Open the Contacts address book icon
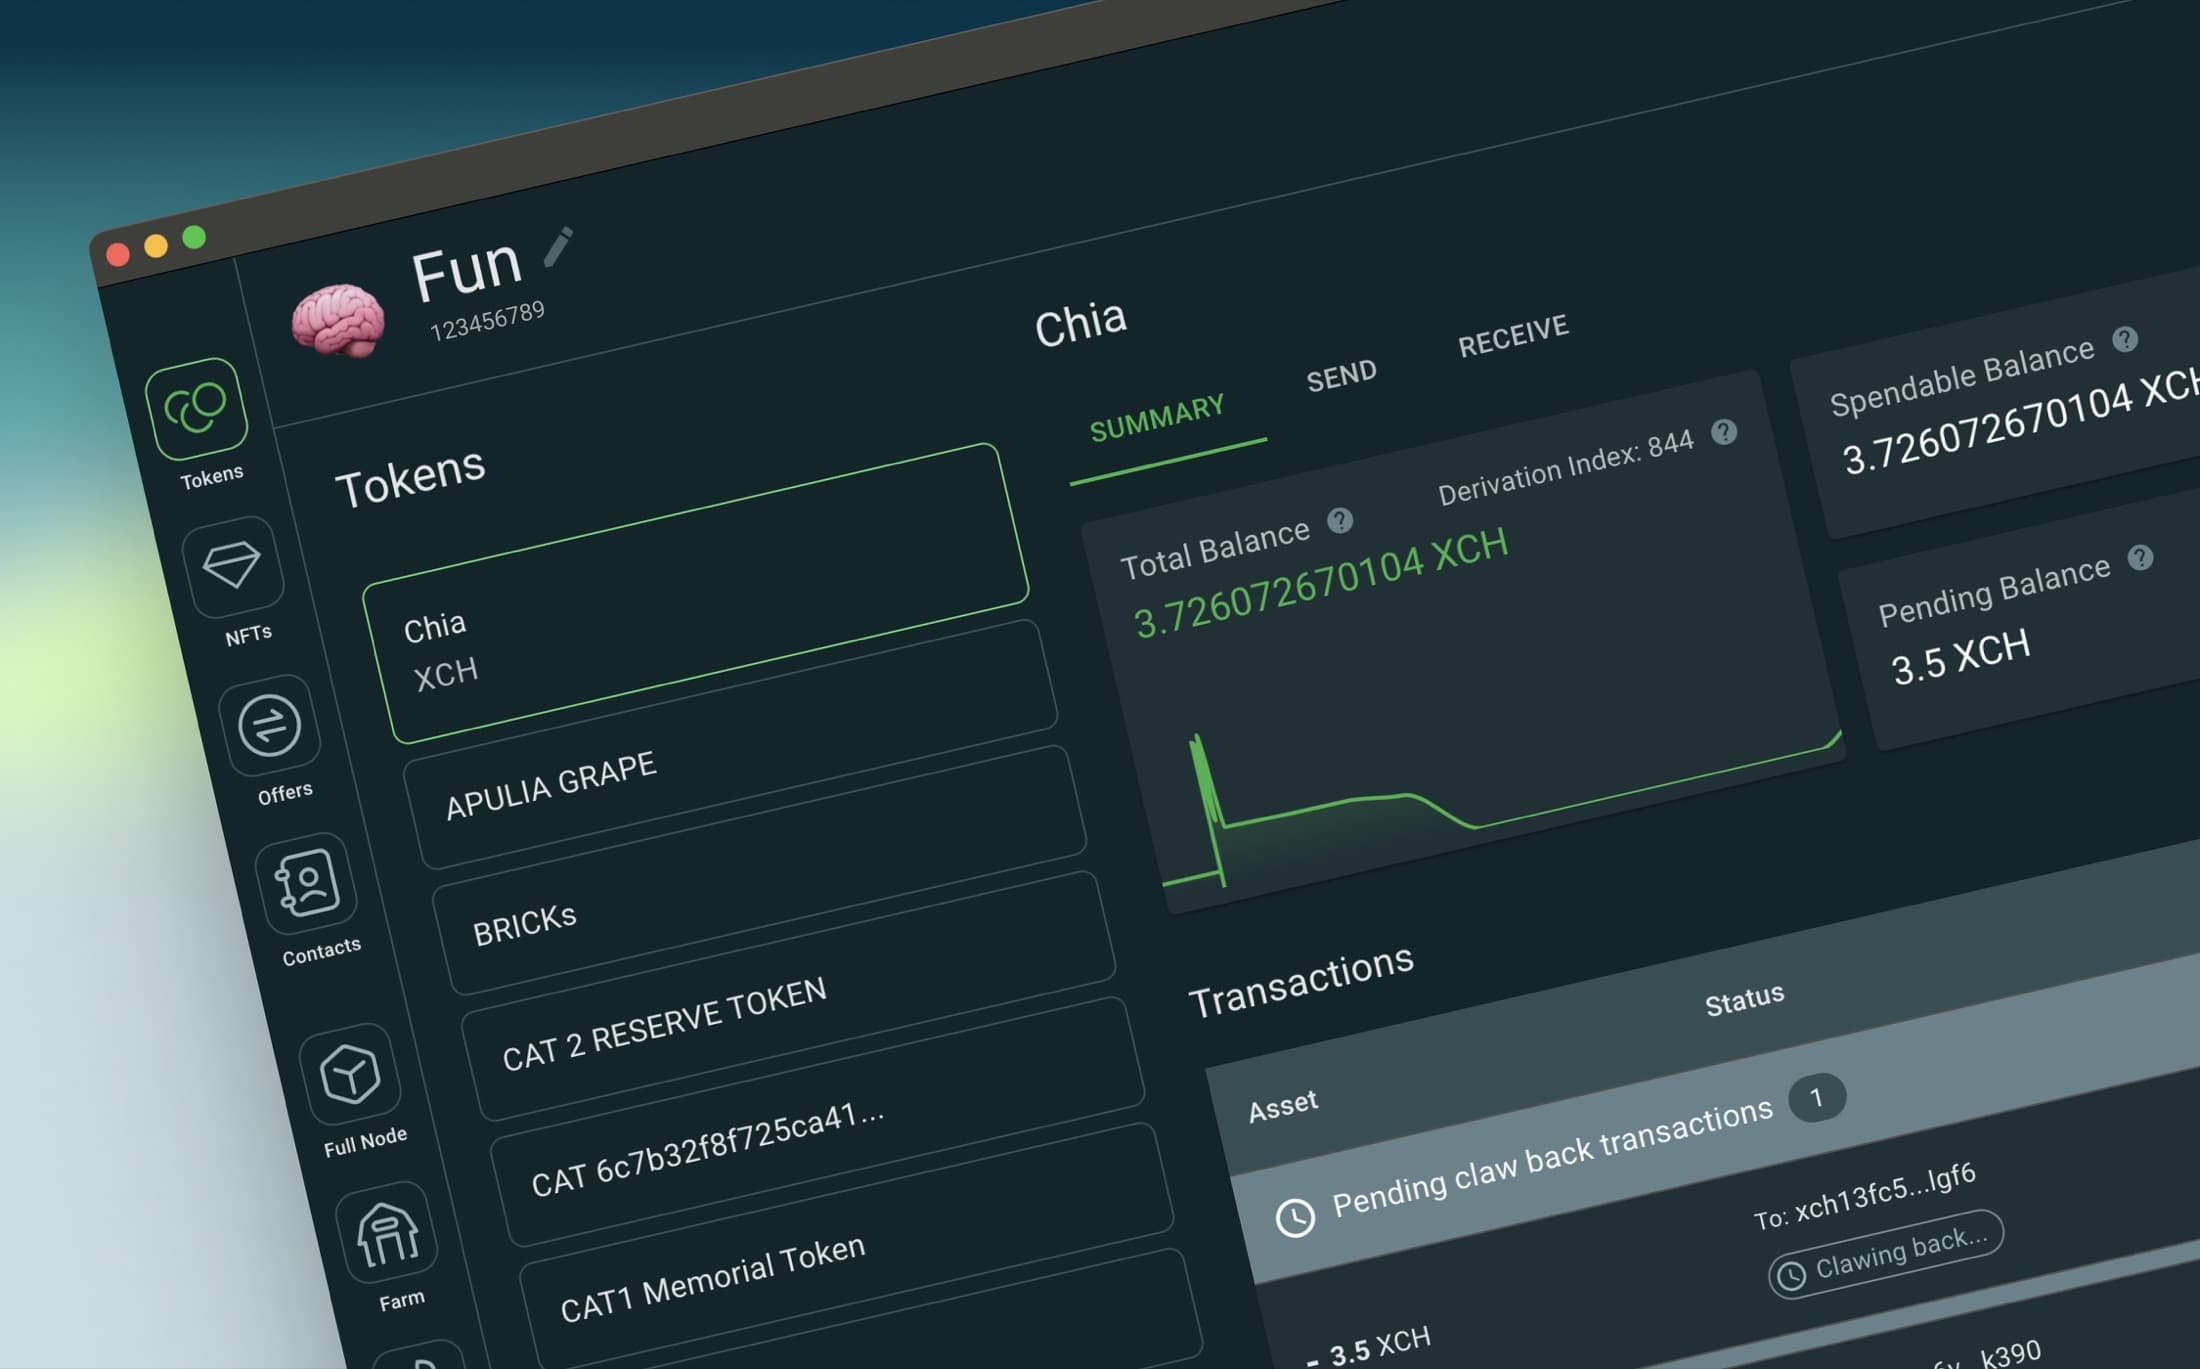 (306, 883)
